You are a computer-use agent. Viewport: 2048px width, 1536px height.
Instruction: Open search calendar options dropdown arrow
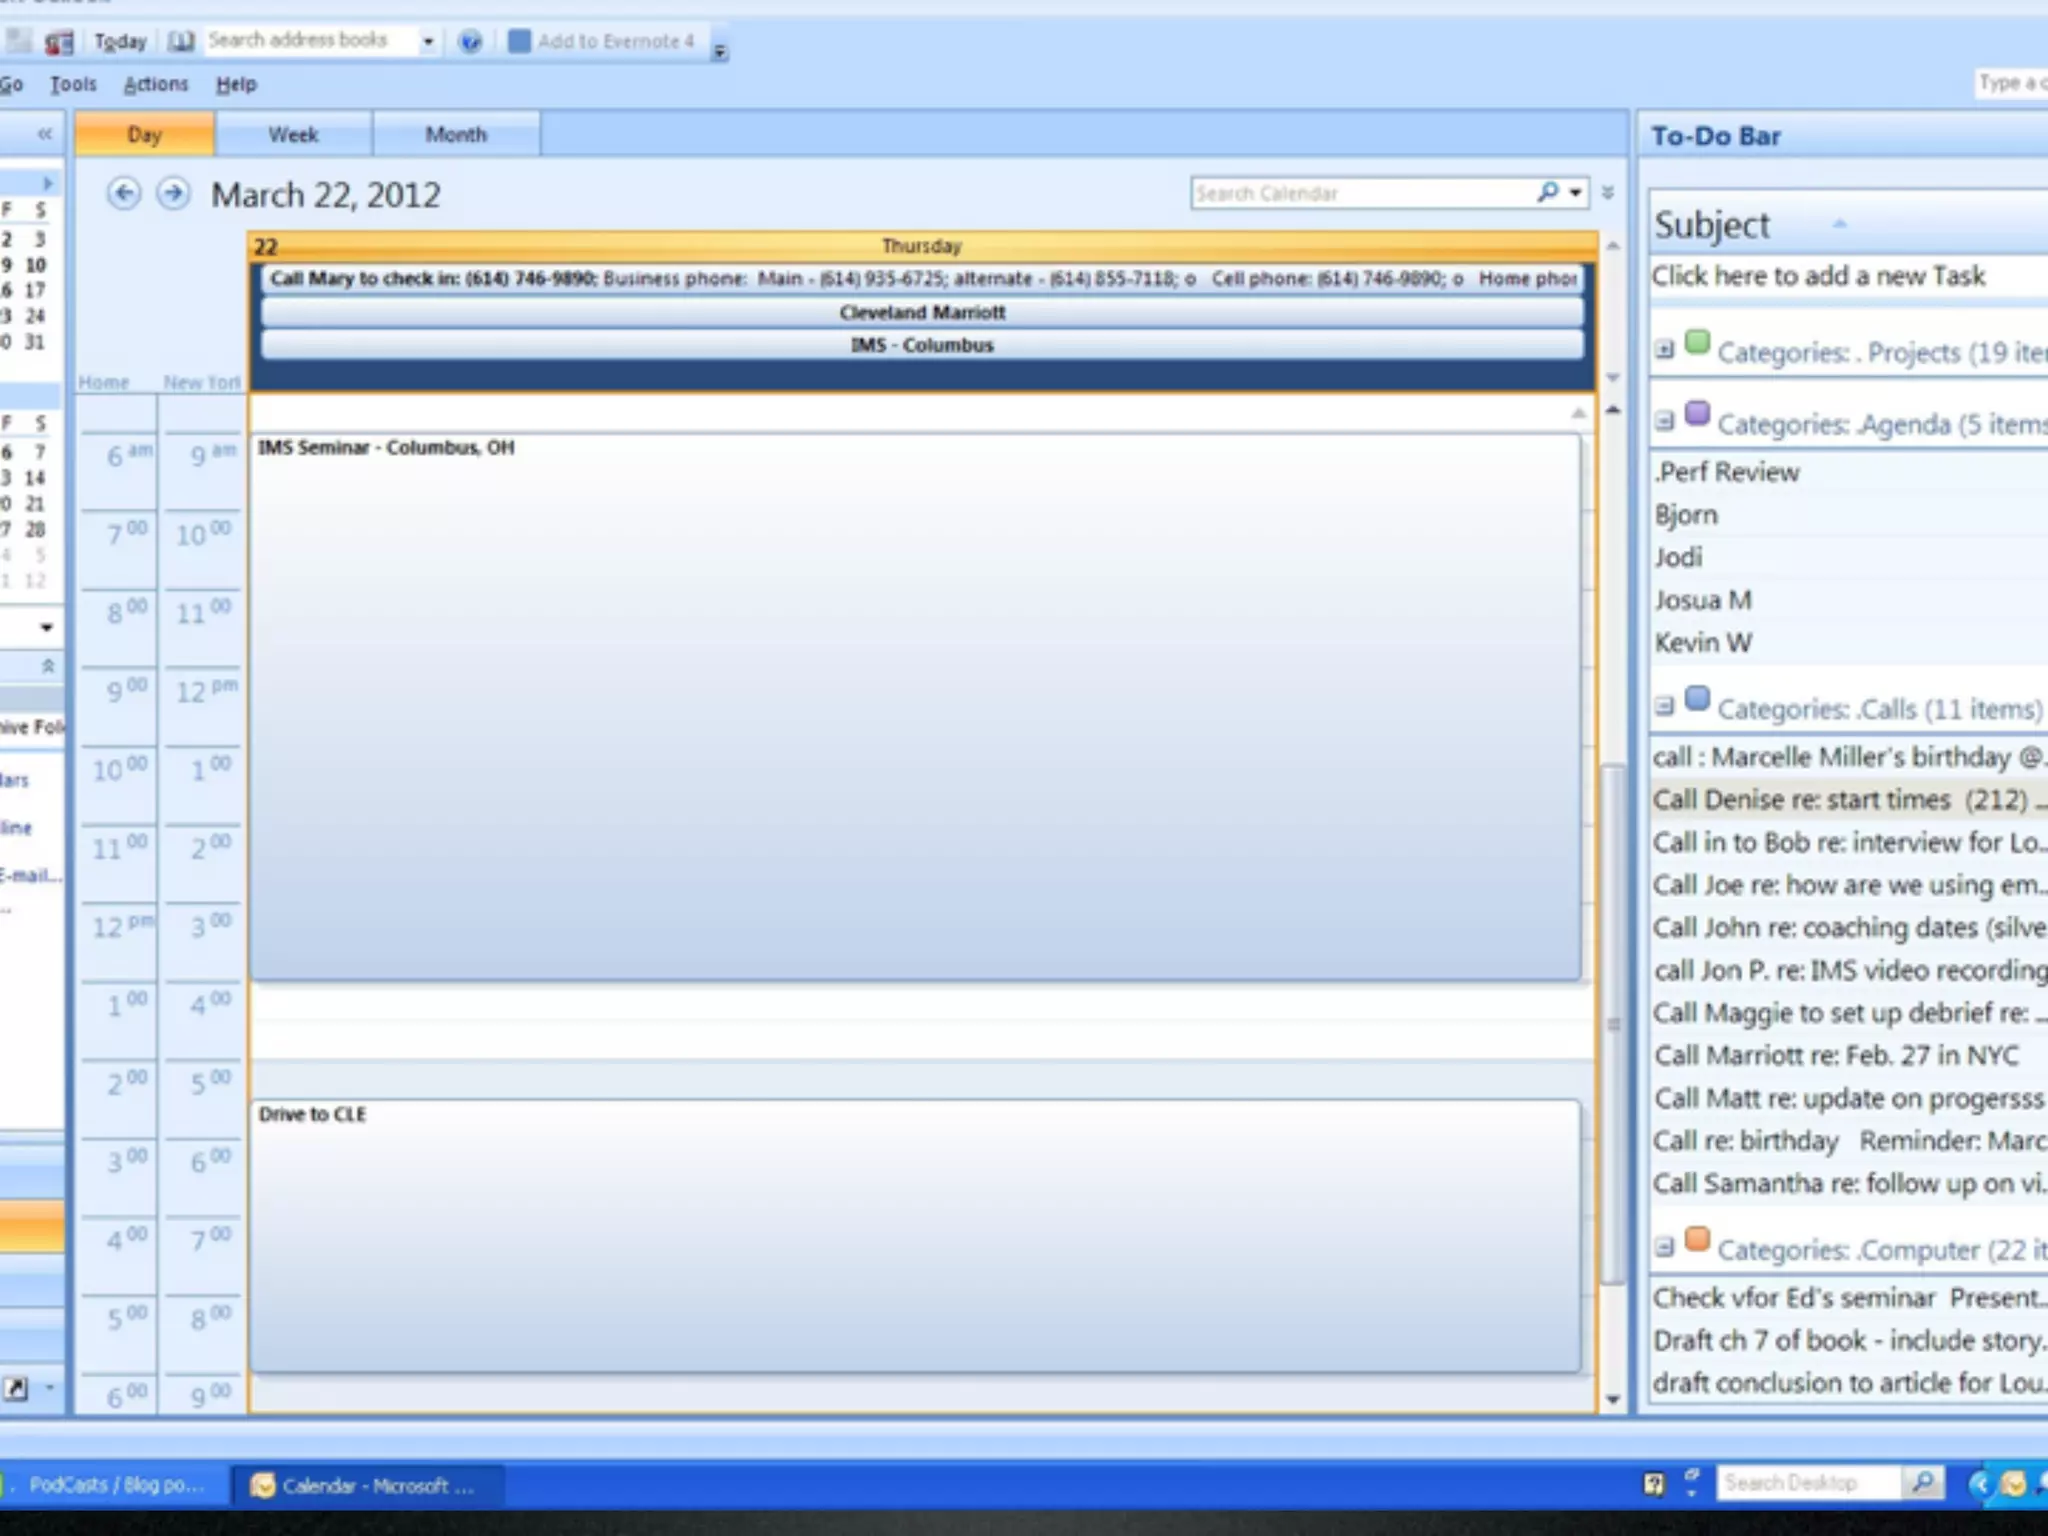tap(1576, 192)
